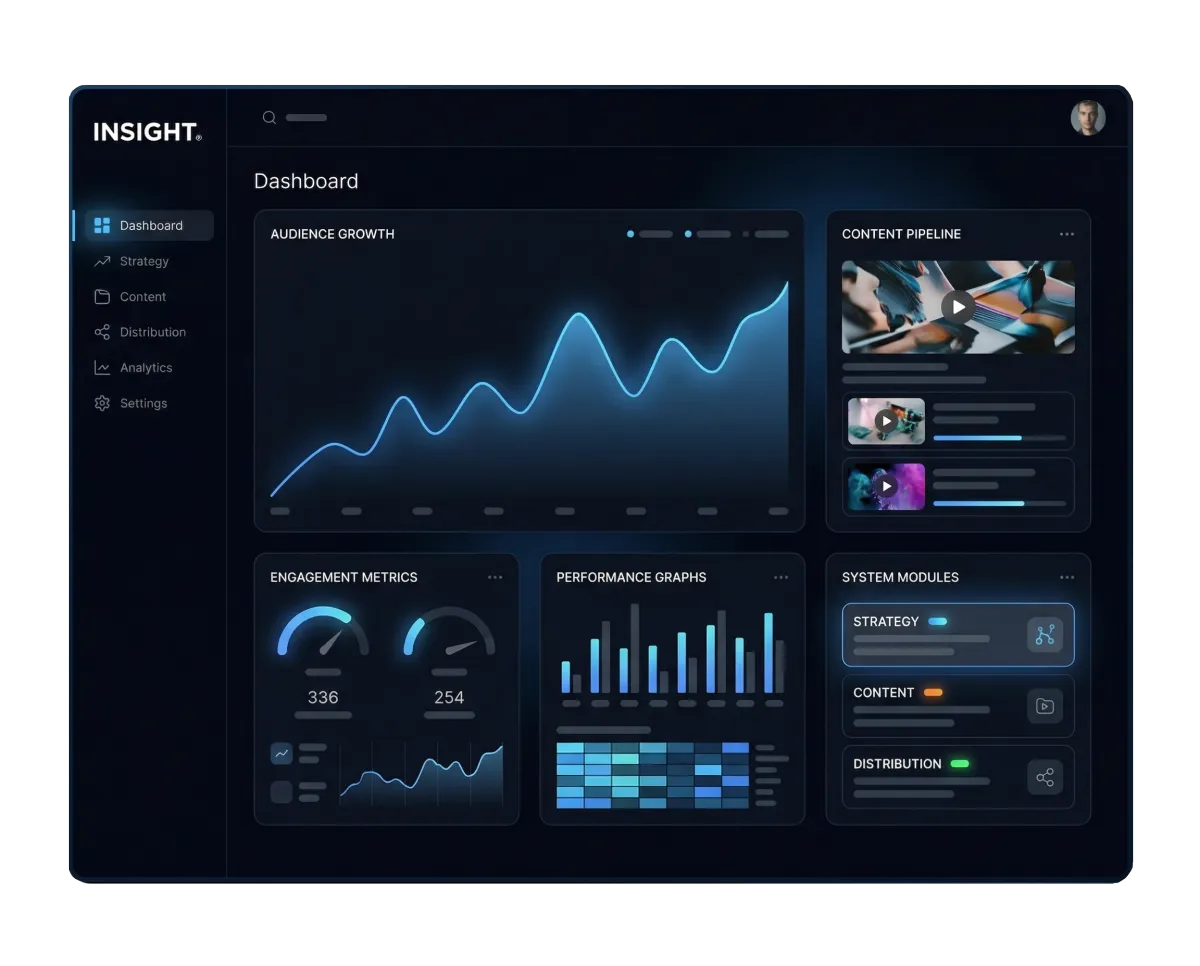Click the search magnifier icon
The height and width of the screenshot is (966, 1200).
269,118
